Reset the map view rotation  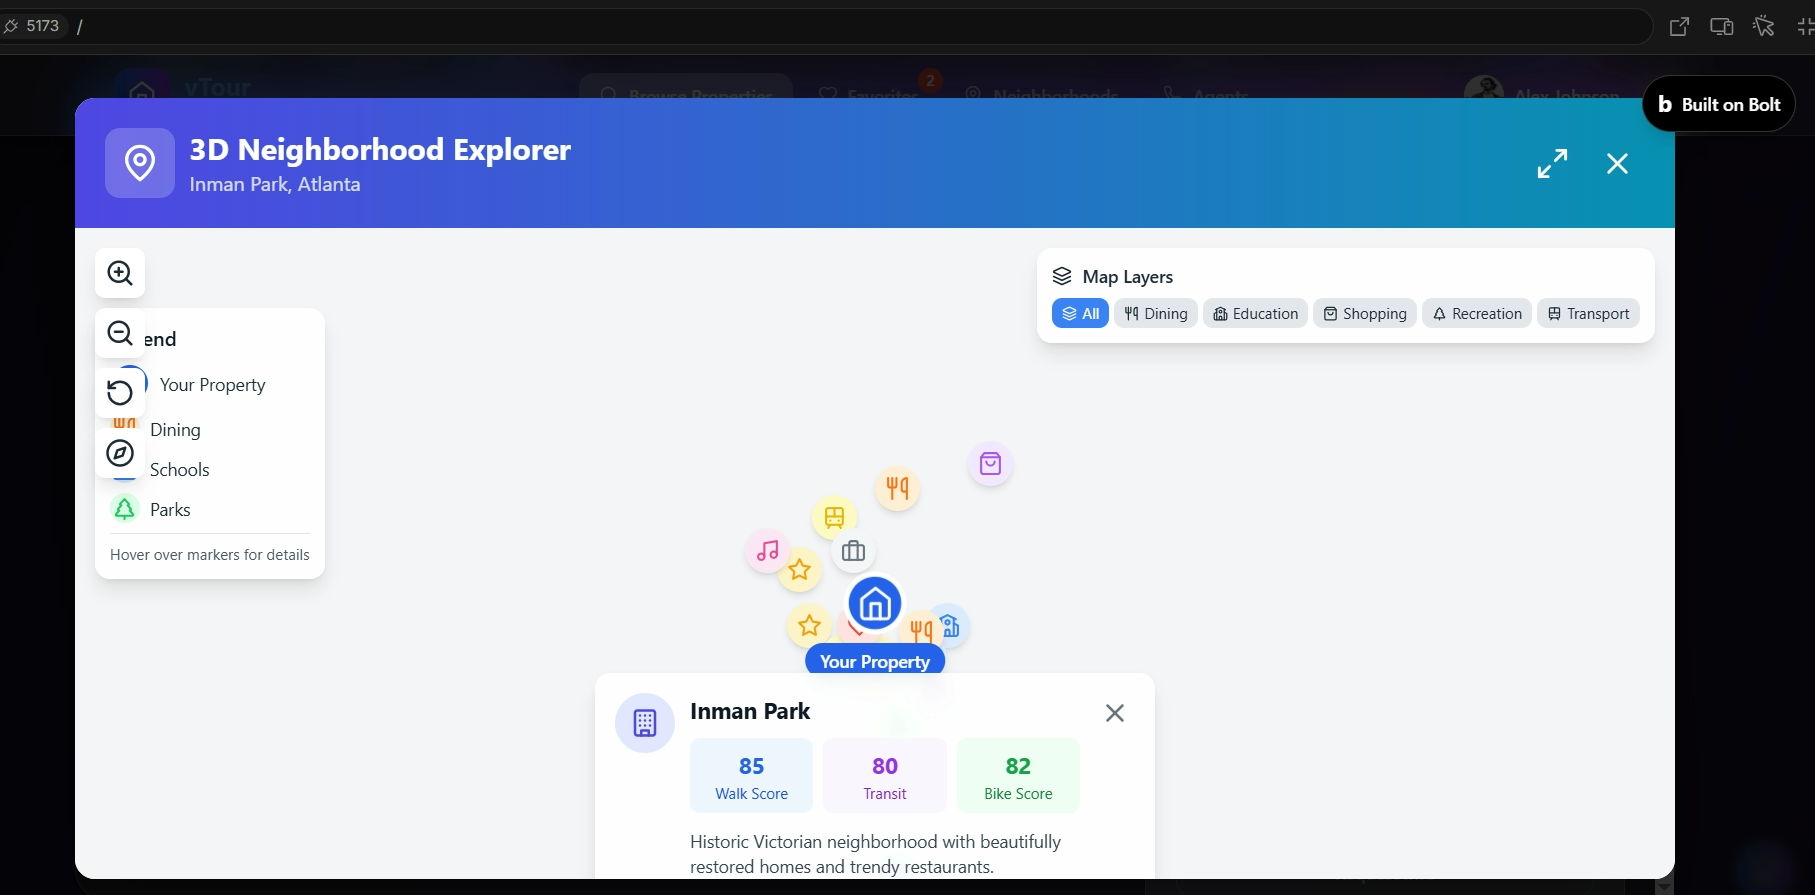pos(120,393)
